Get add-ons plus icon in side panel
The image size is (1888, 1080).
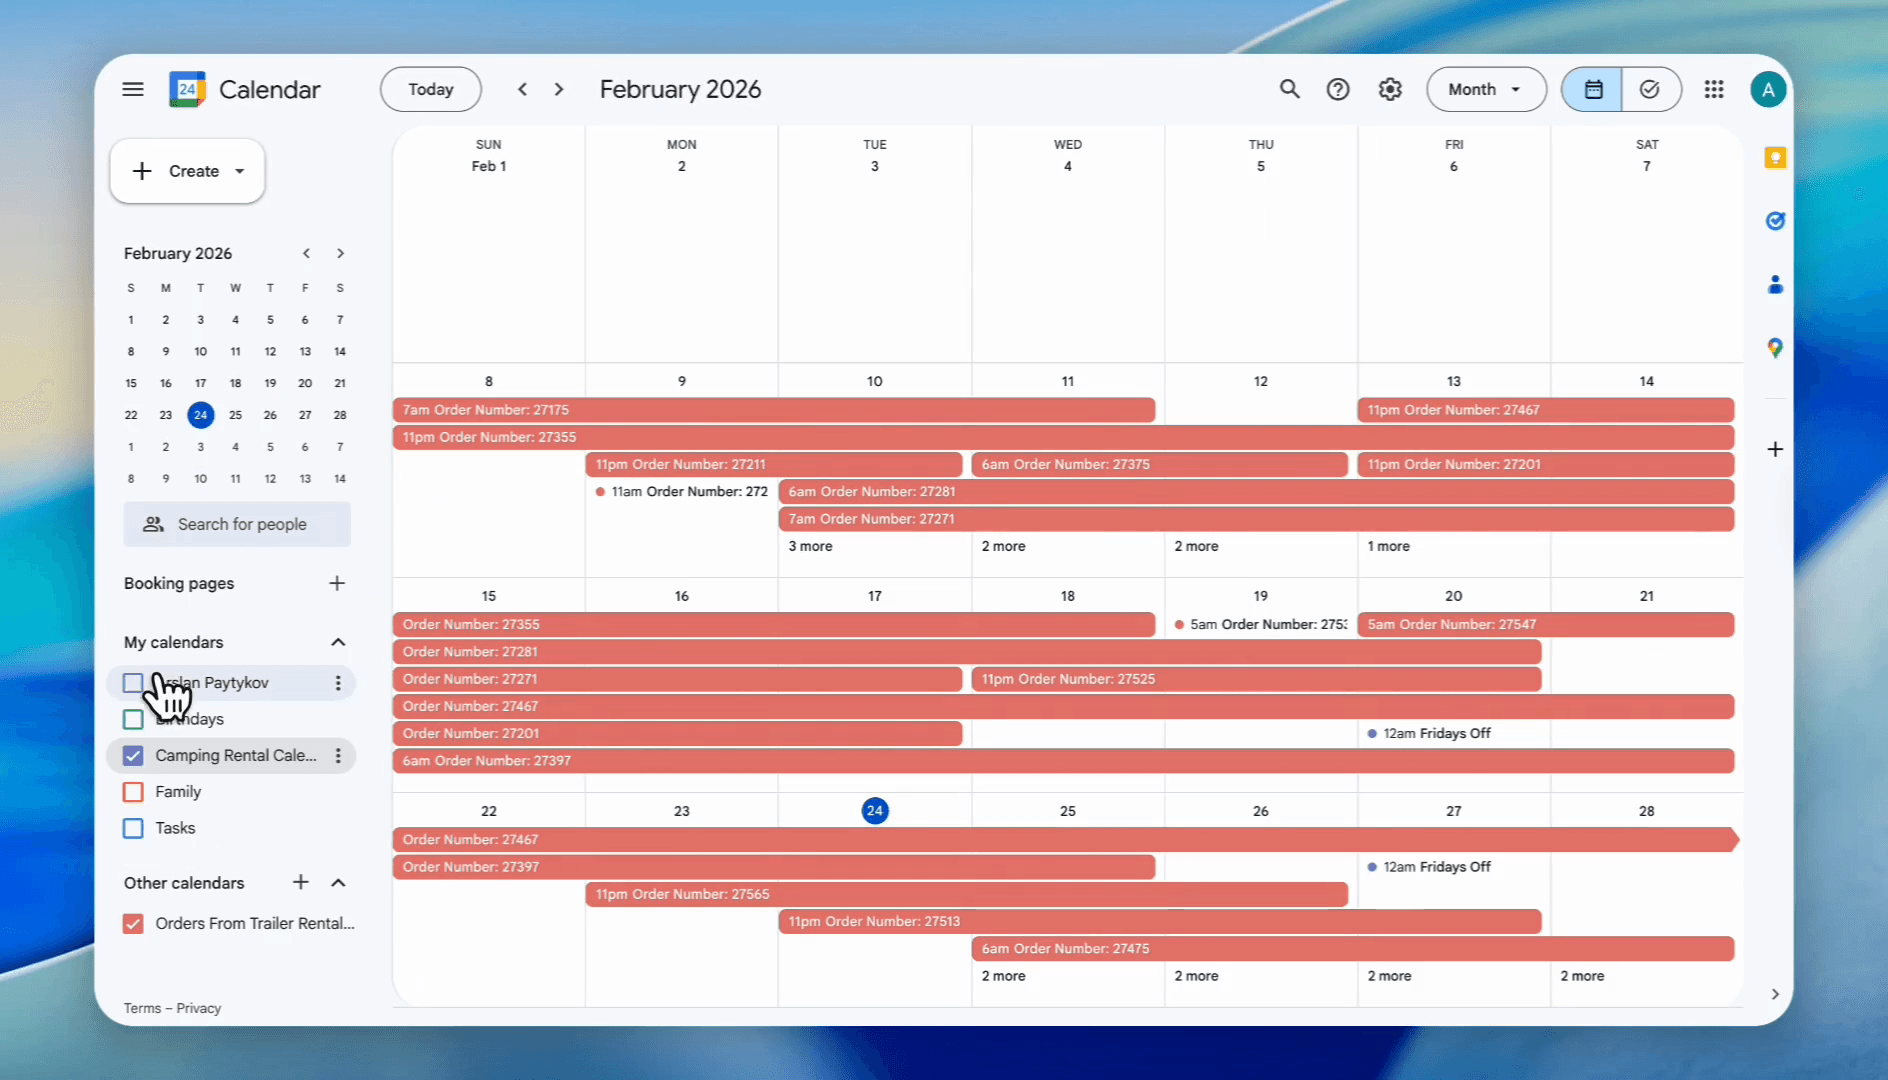1775,449
